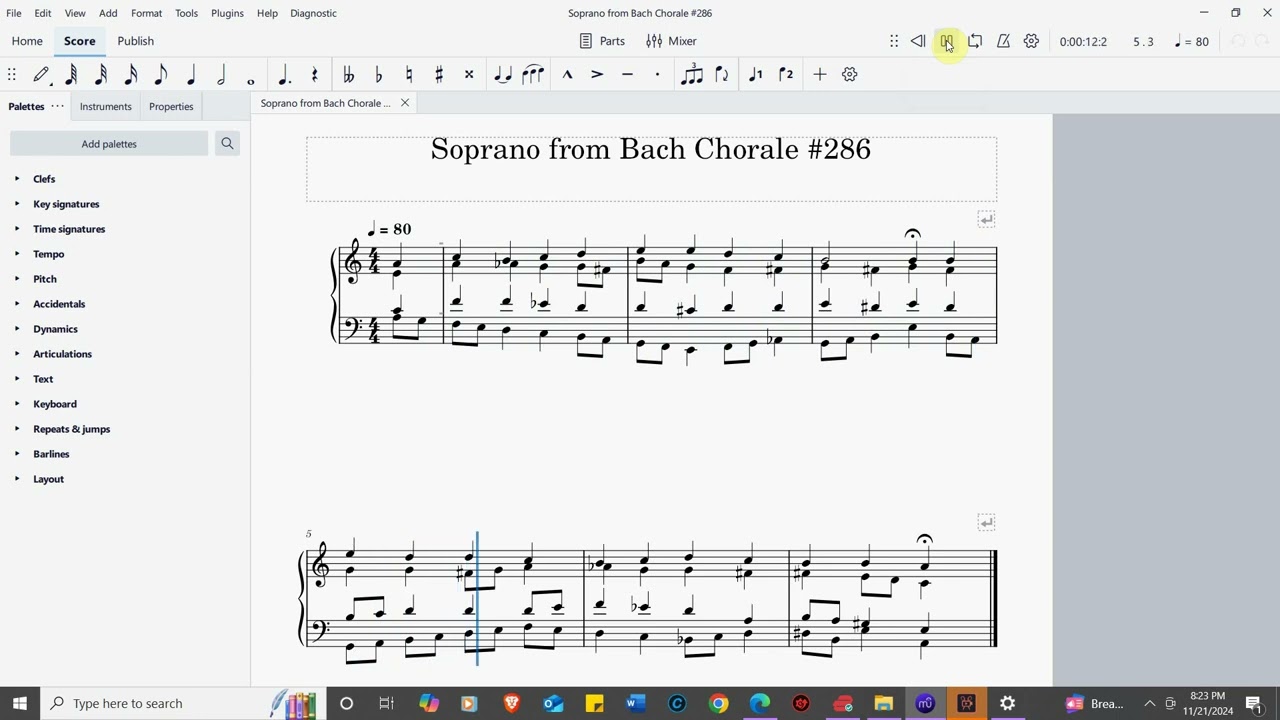Go to the Publish tab
1280x720 pixels.
tap(135, 41)
